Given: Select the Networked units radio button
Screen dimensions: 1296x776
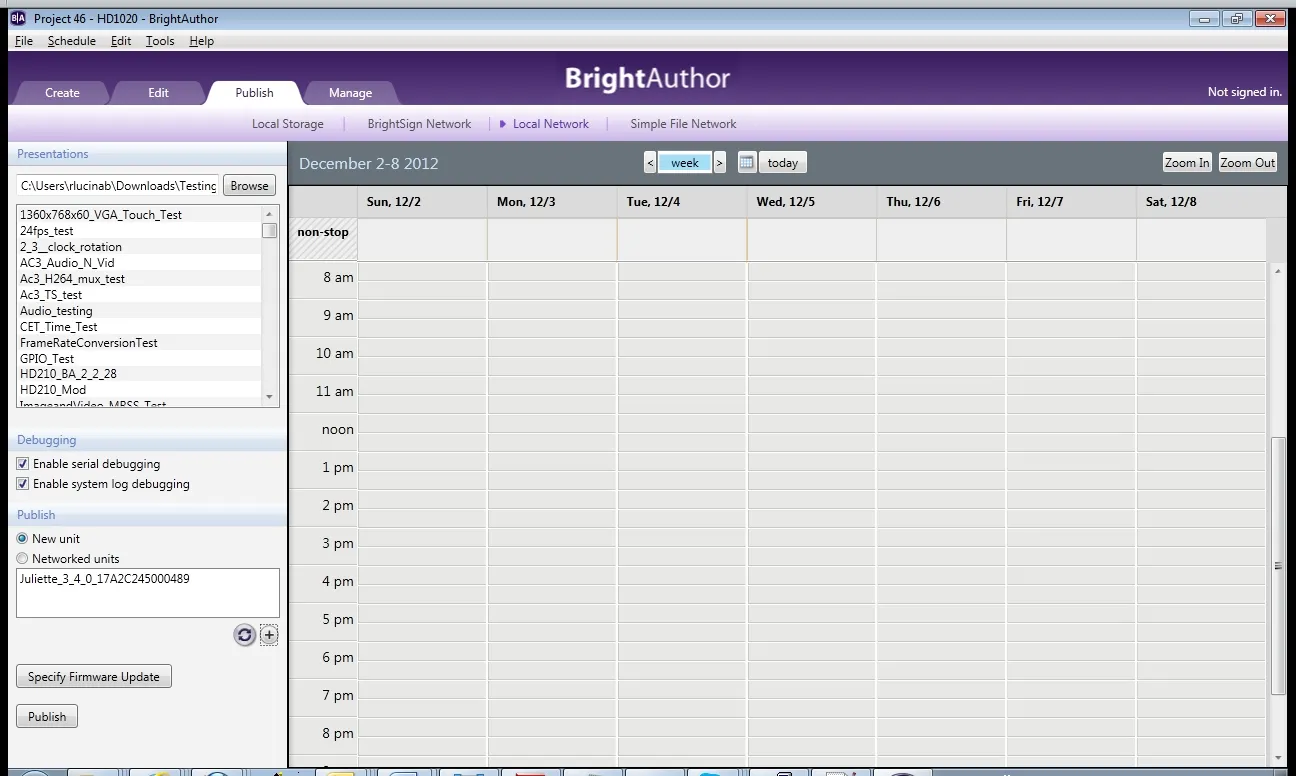Looking at the screenshot, I should [22, 559].
